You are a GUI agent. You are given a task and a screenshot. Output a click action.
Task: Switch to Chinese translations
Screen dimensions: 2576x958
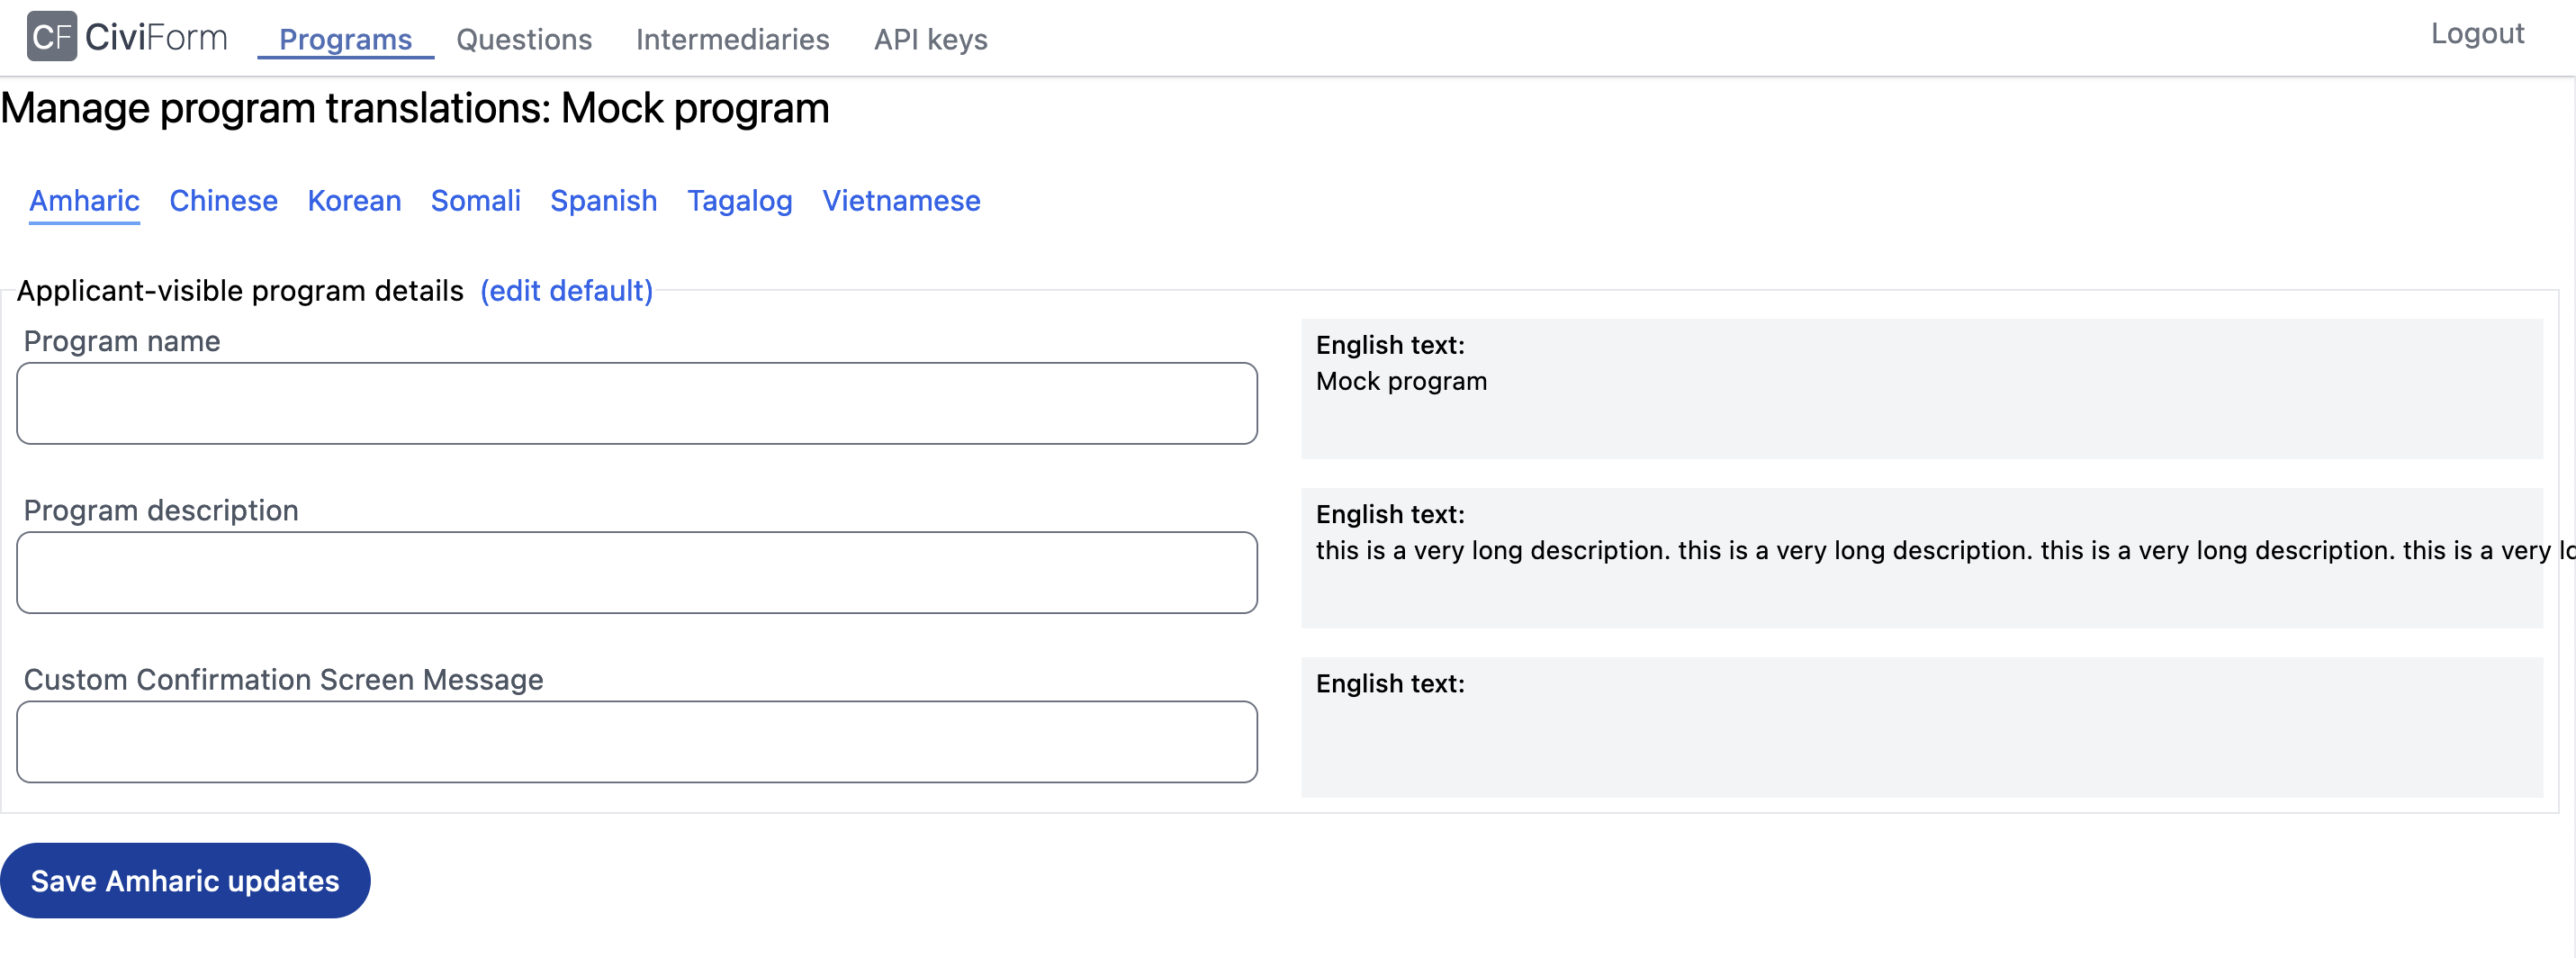[x=223, y=200]
